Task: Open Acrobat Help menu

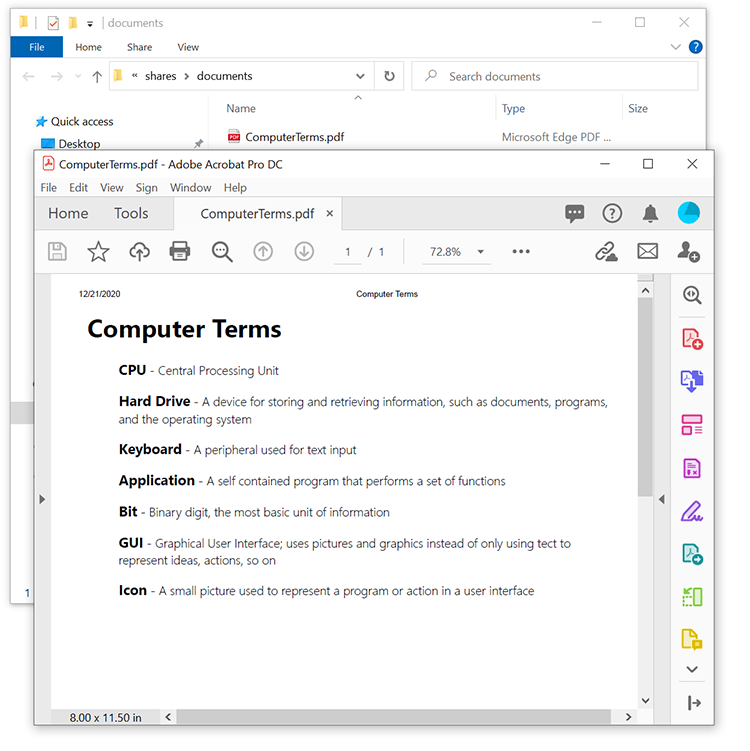Action: 235,188
